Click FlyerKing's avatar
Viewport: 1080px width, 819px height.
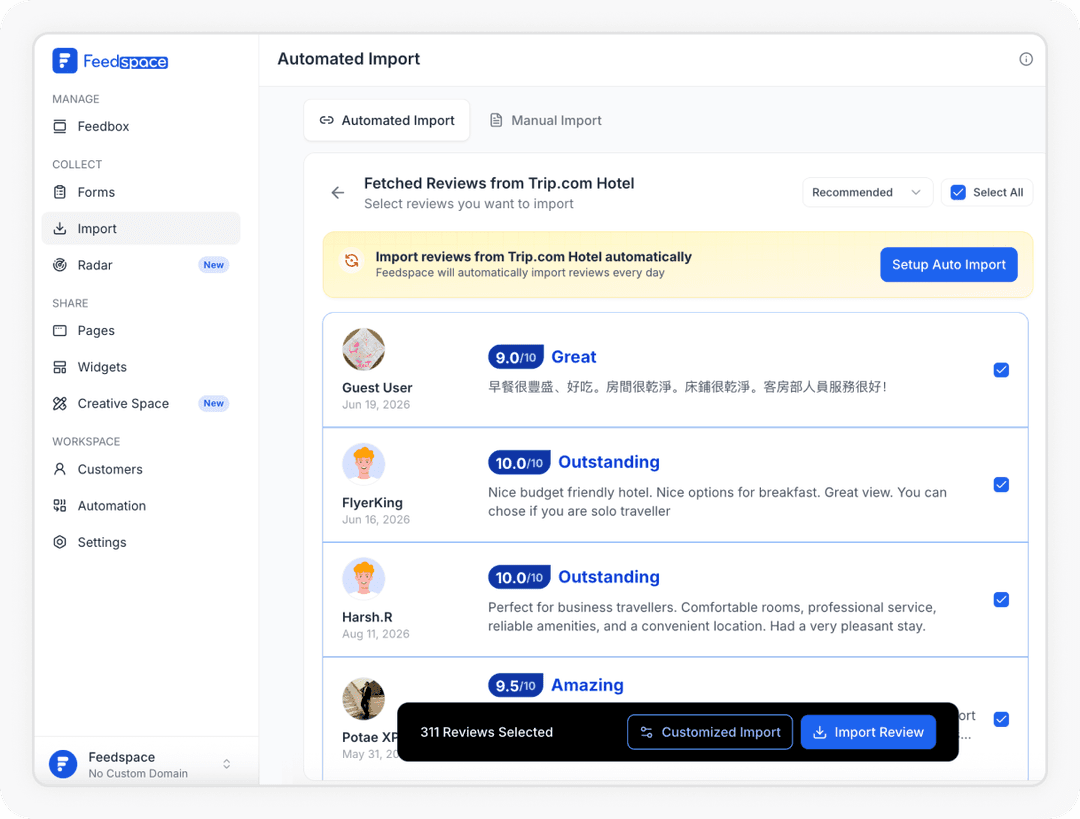click(364, 464)
